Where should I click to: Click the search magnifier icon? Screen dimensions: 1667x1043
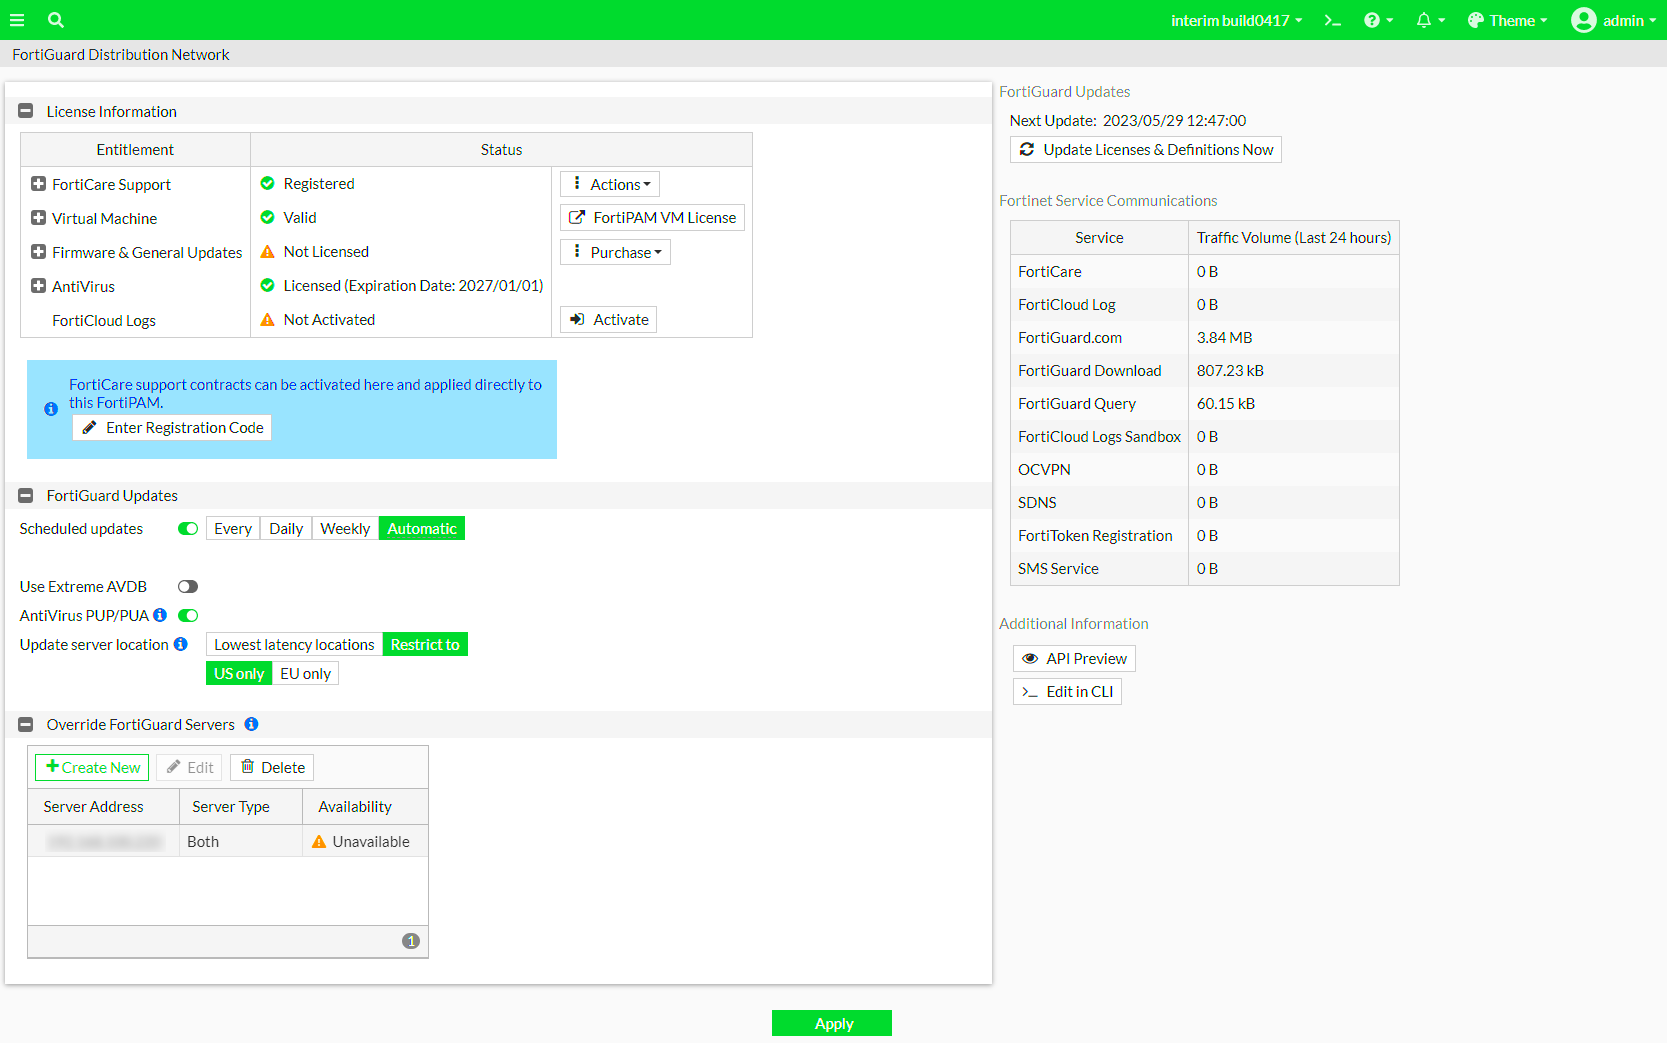coord(56,20)
